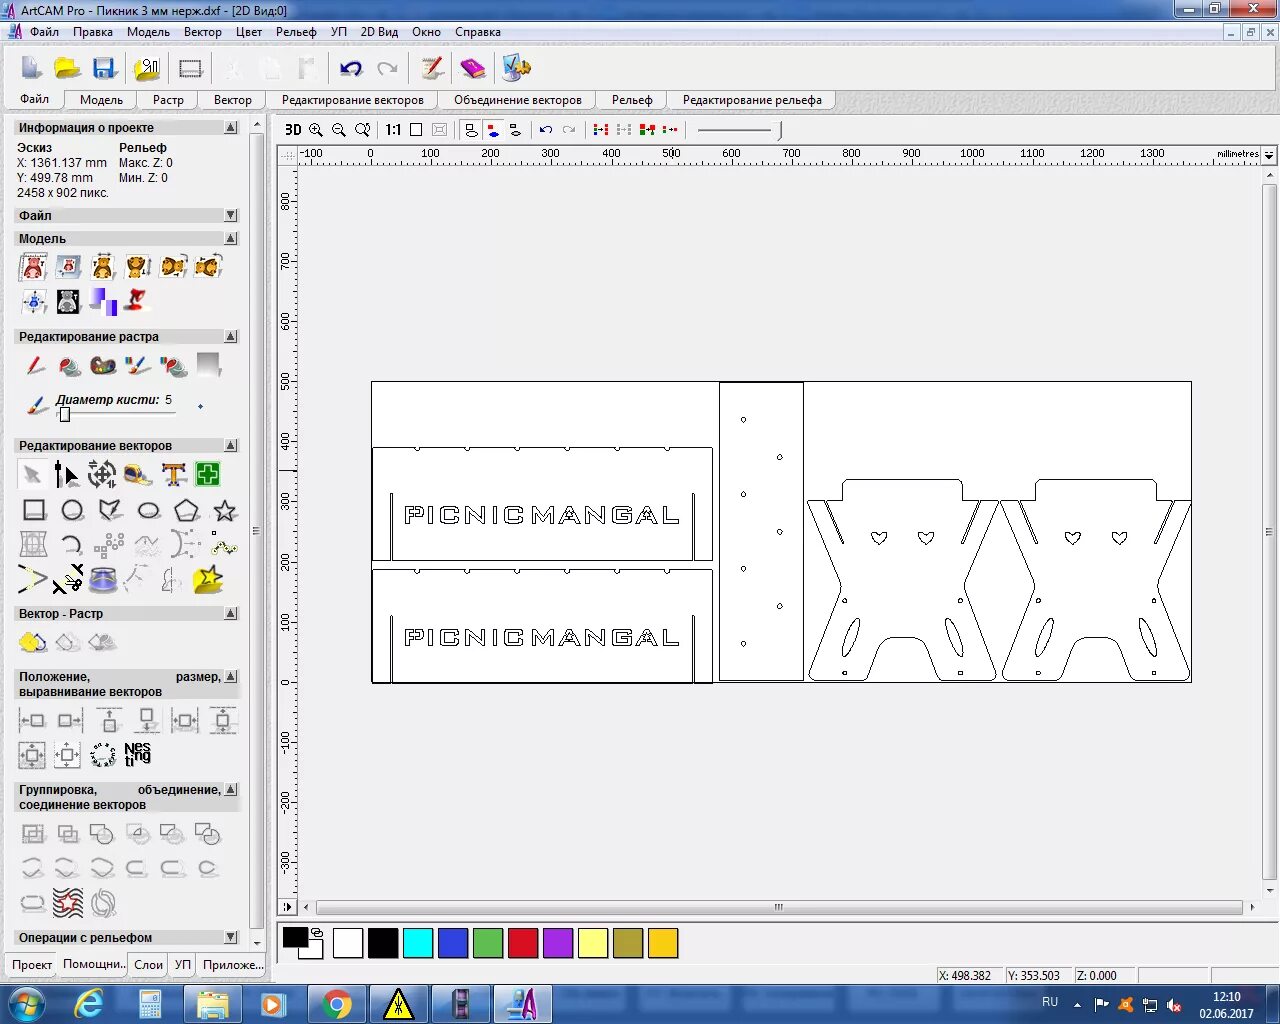Click the contrast slider in view toolbar
The height and width of the screenshot is (1024, 1280).
coord(740,130)
